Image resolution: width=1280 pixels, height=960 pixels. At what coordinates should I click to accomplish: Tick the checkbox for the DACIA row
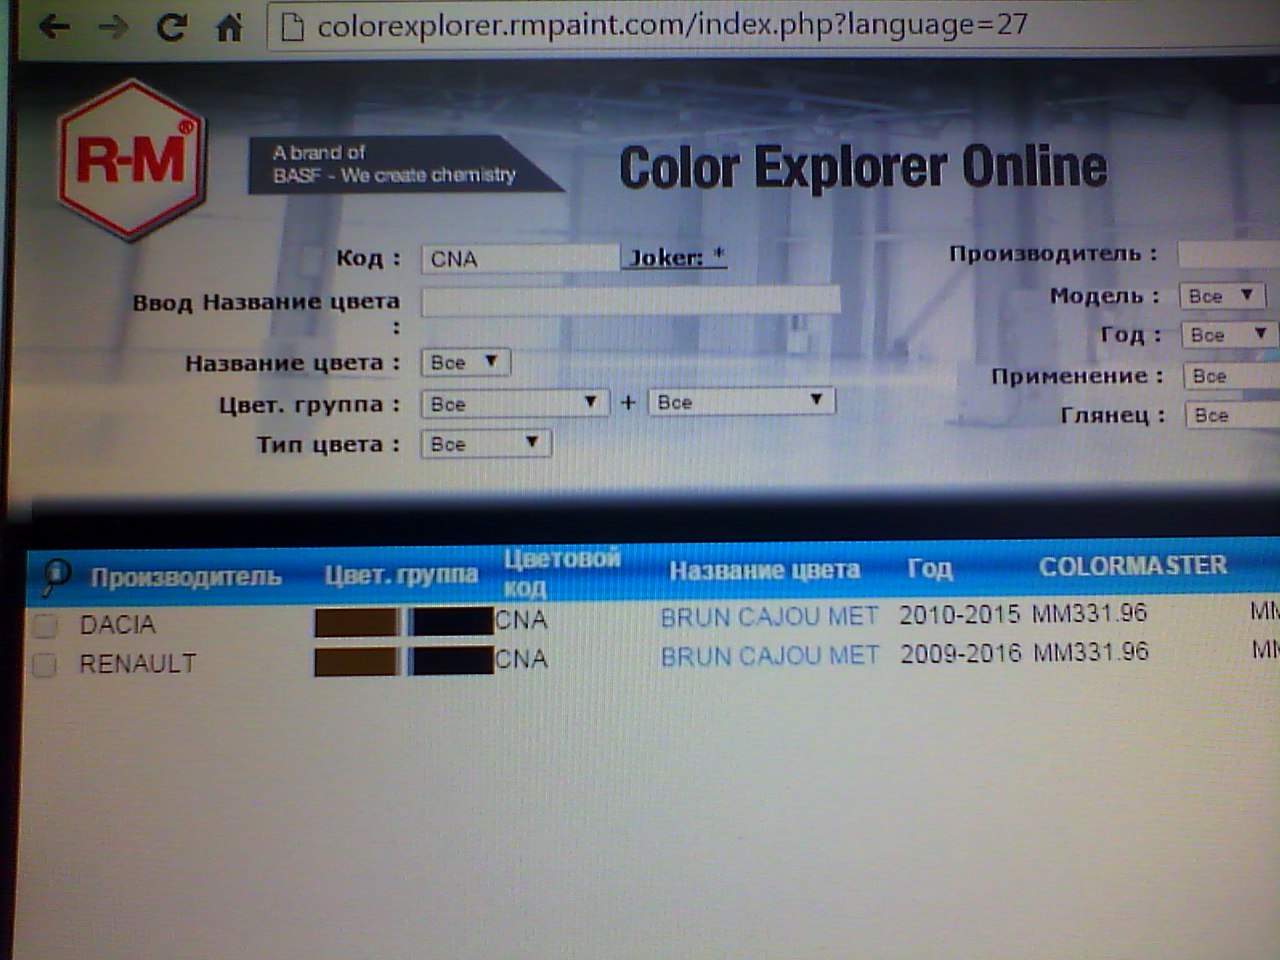(45, 626)
